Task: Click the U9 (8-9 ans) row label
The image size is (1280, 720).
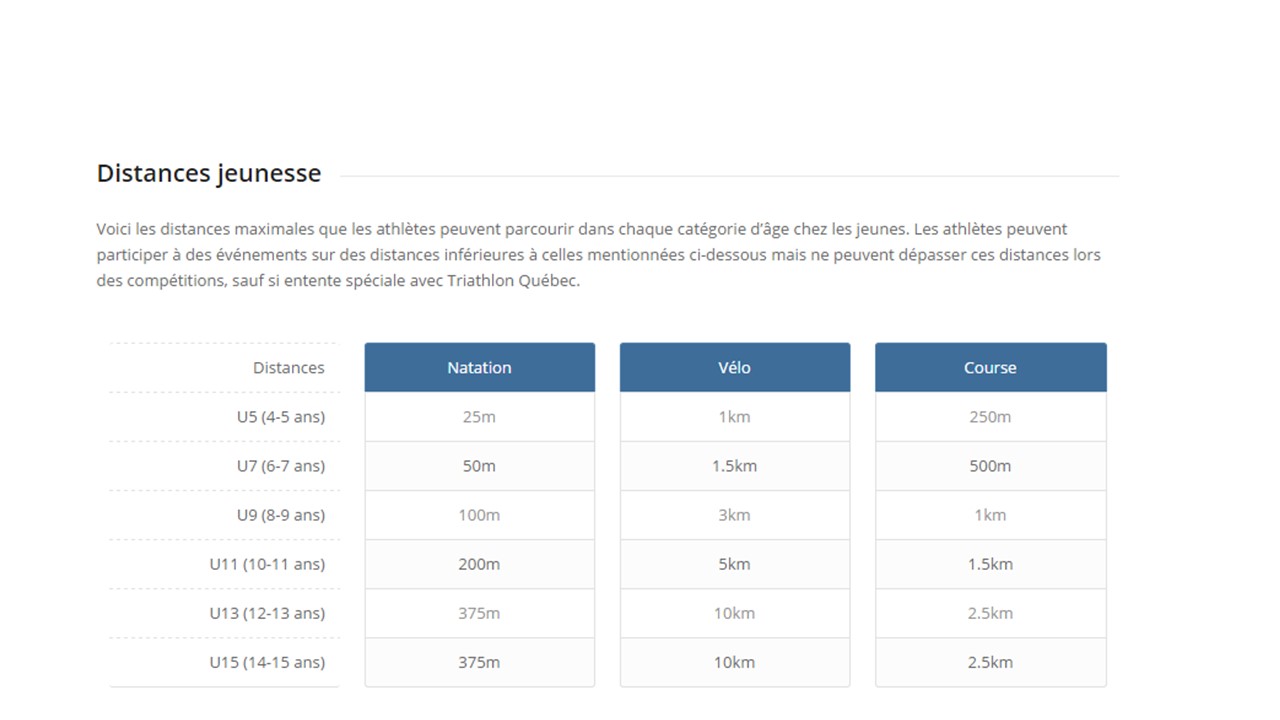Action: (x=281, y=515)
